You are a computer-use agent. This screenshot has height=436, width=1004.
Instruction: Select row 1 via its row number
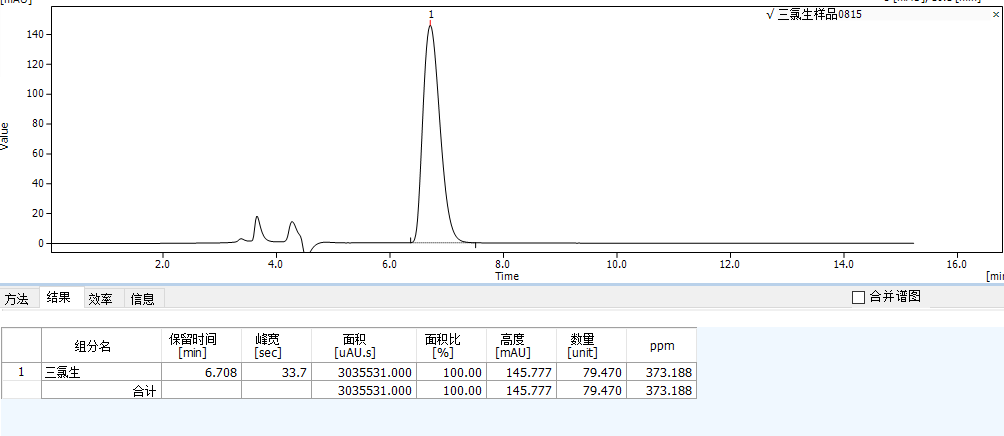(x=21, y=372)
